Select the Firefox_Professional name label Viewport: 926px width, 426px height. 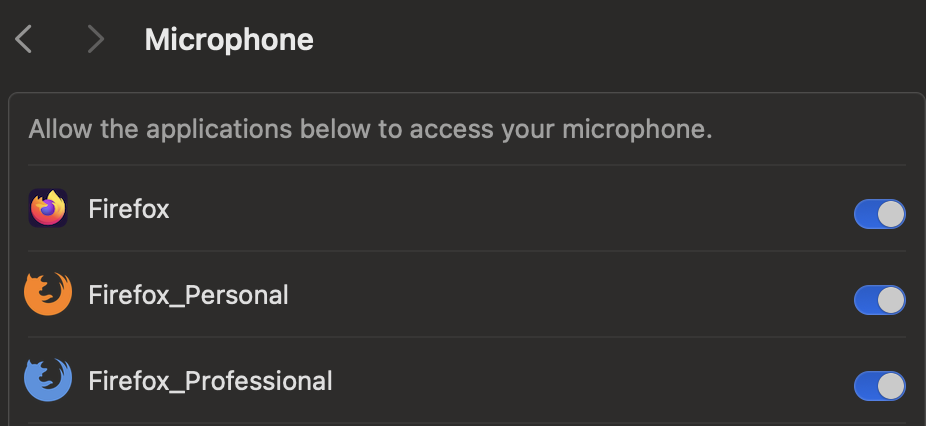210,382
